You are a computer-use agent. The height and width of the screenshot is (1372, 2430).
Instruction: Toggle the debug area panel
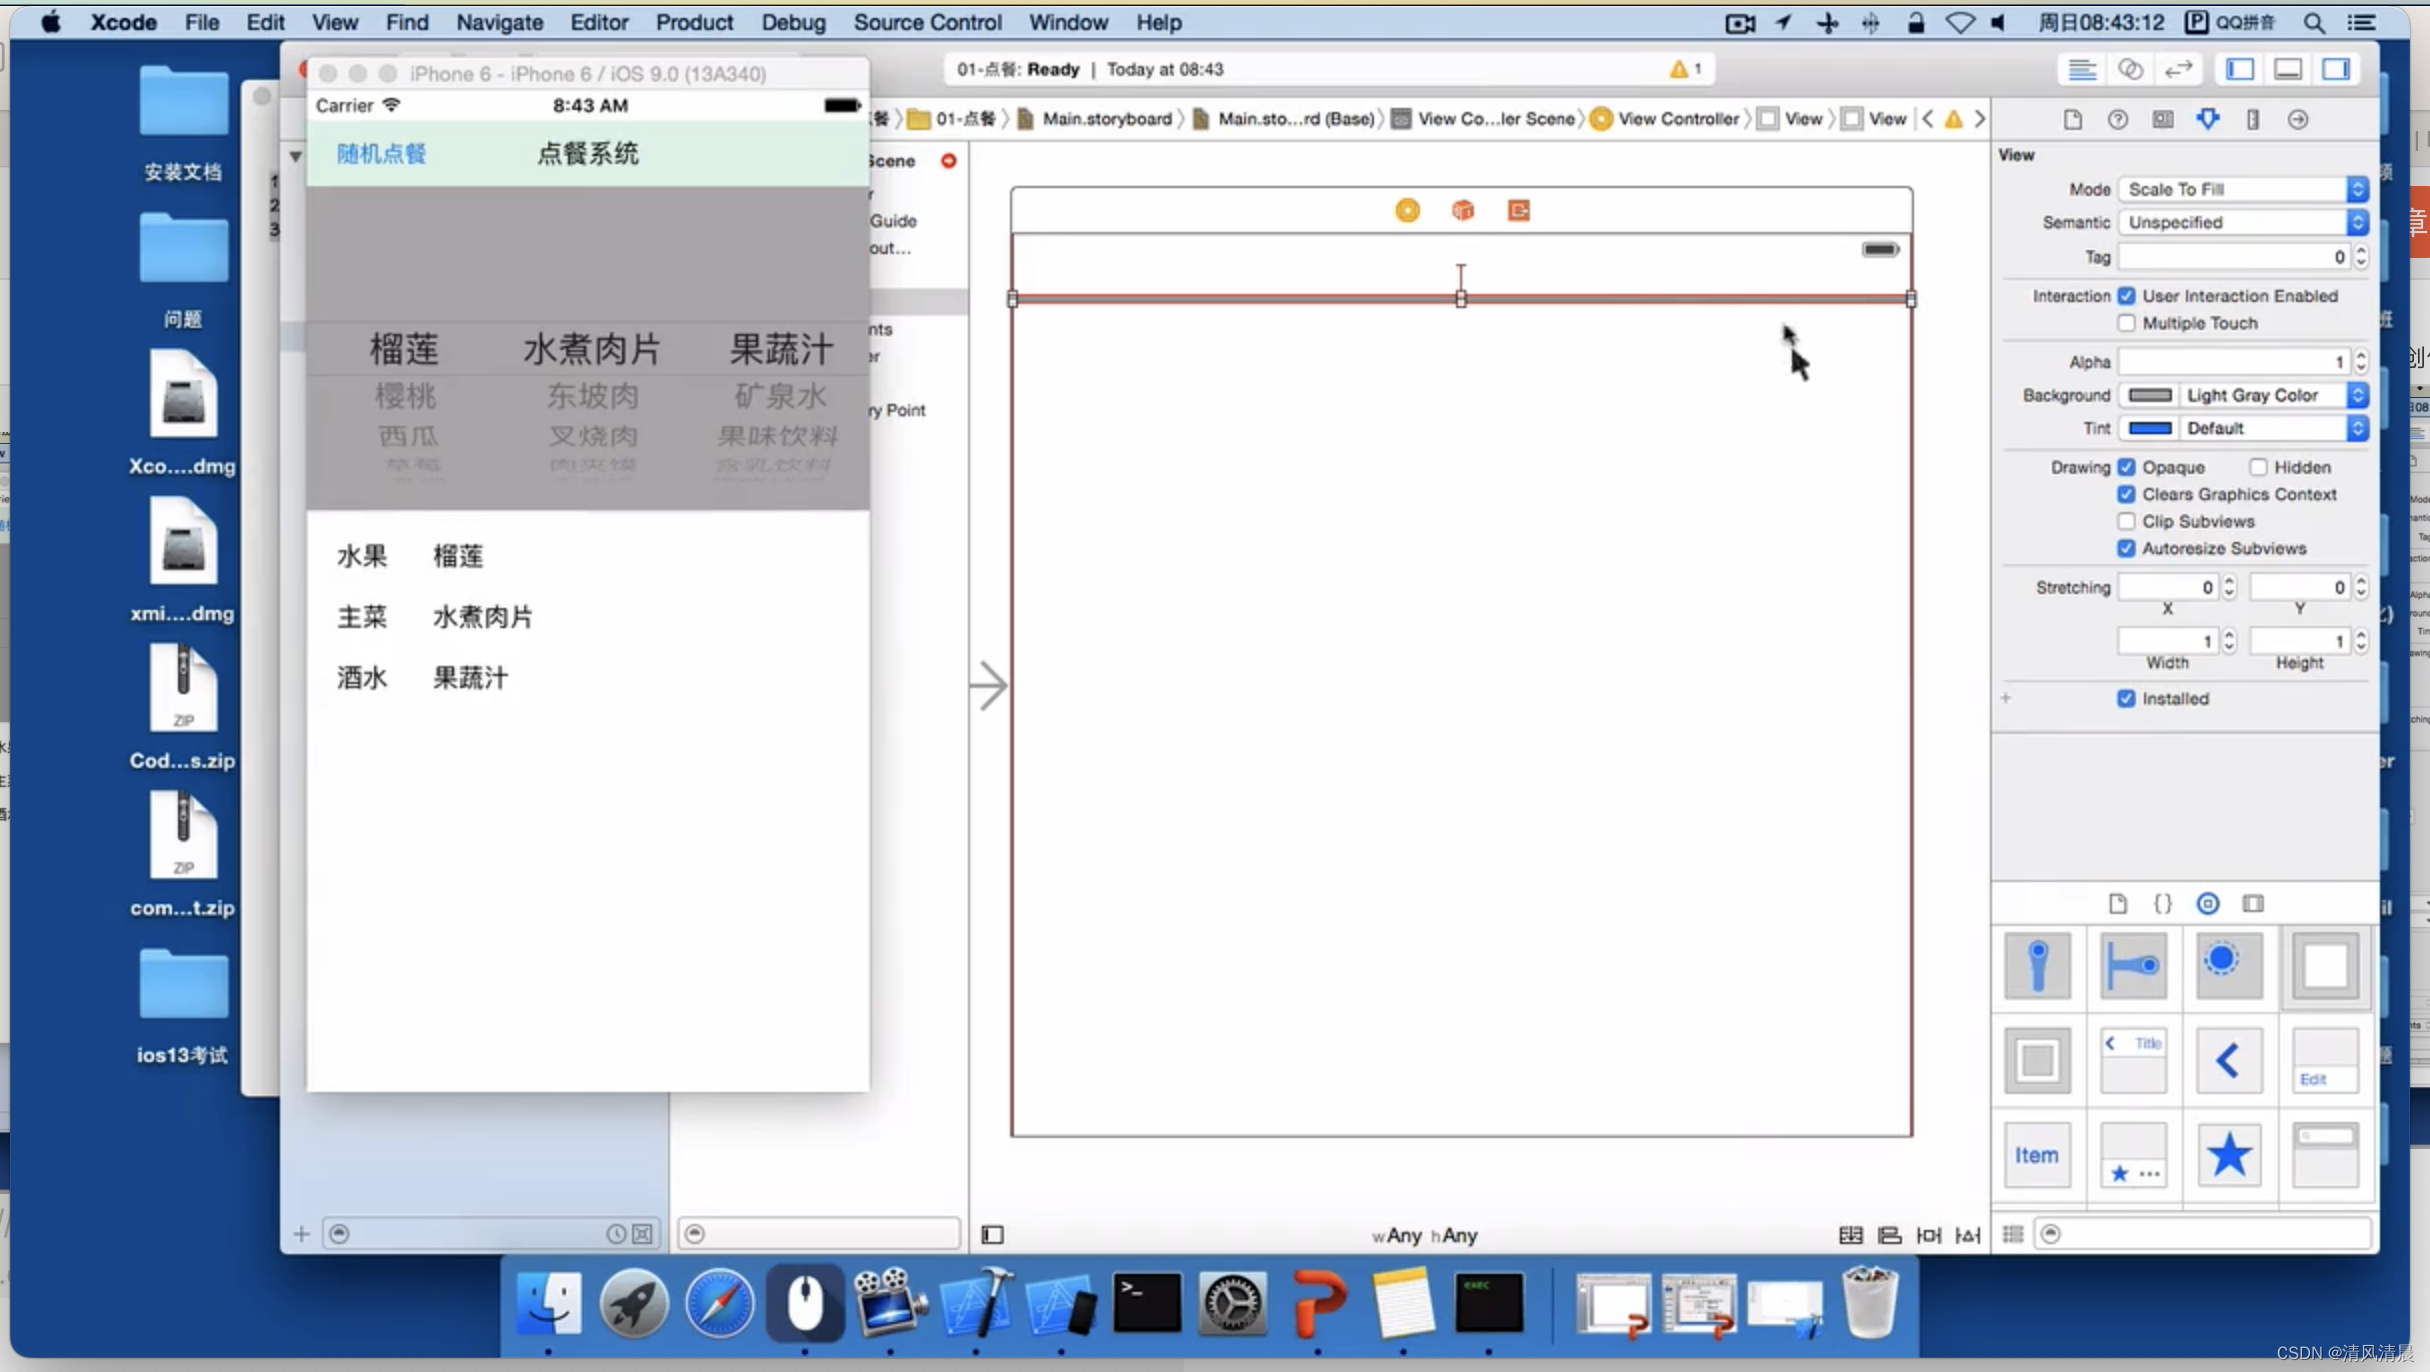click(x=2288, y=69)
